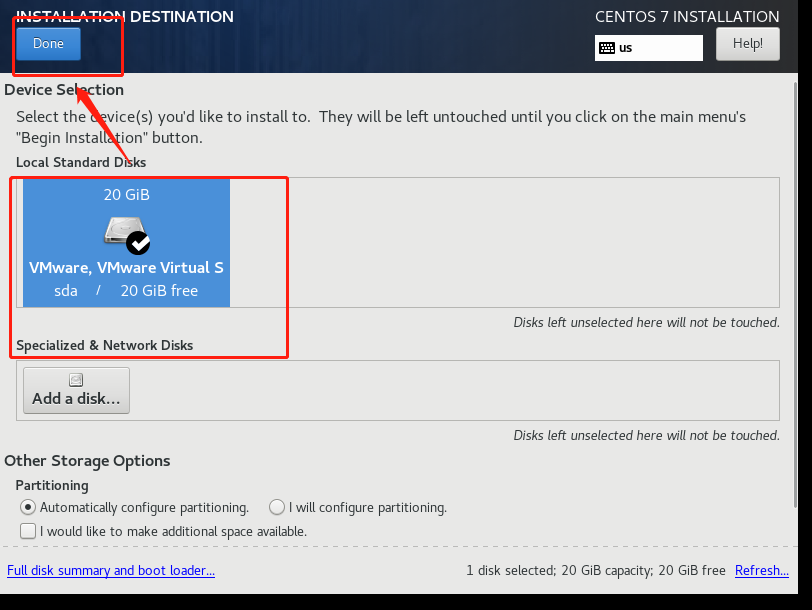Click the 'VMware, VMware Virtual S' disk name

[126, 268]
